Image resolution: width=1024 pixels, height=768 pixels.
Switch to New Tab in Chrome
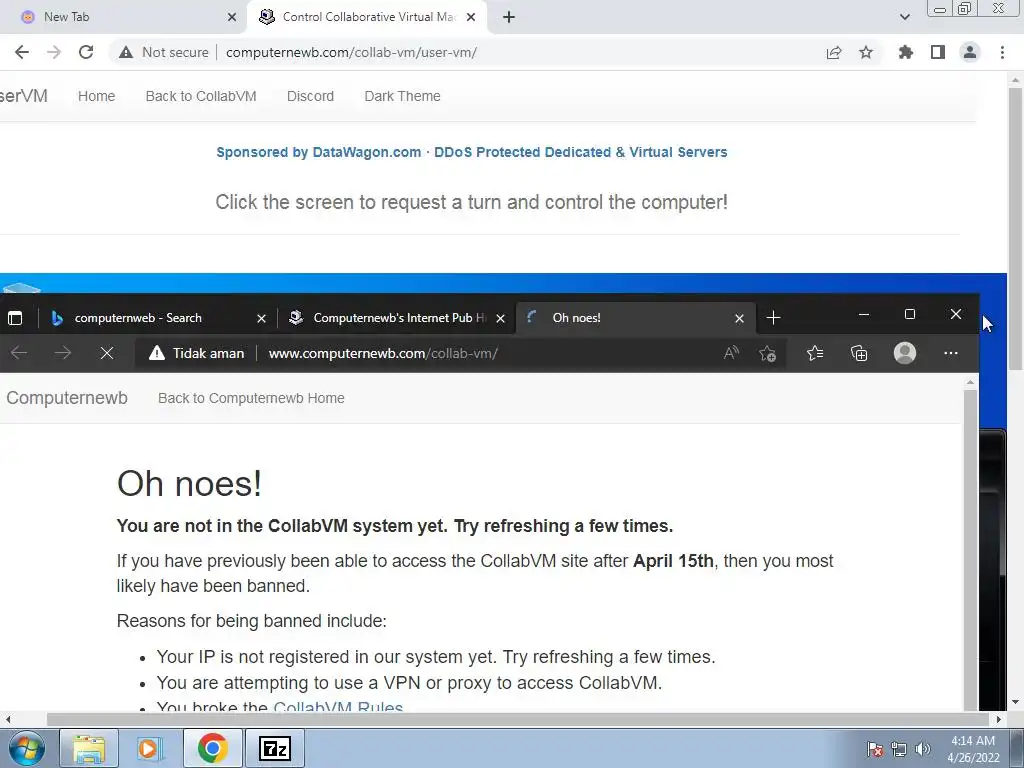124,17
